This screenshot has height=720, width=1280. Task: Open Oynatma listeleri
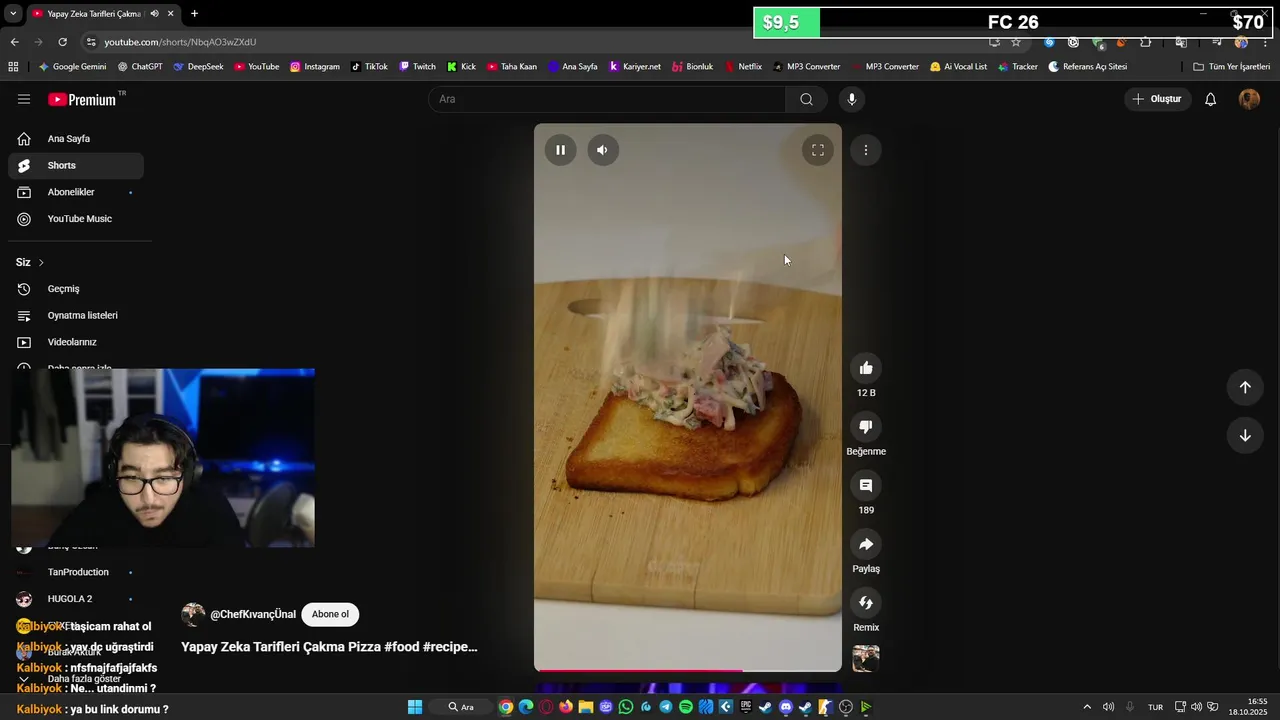[x=76, y=315]
